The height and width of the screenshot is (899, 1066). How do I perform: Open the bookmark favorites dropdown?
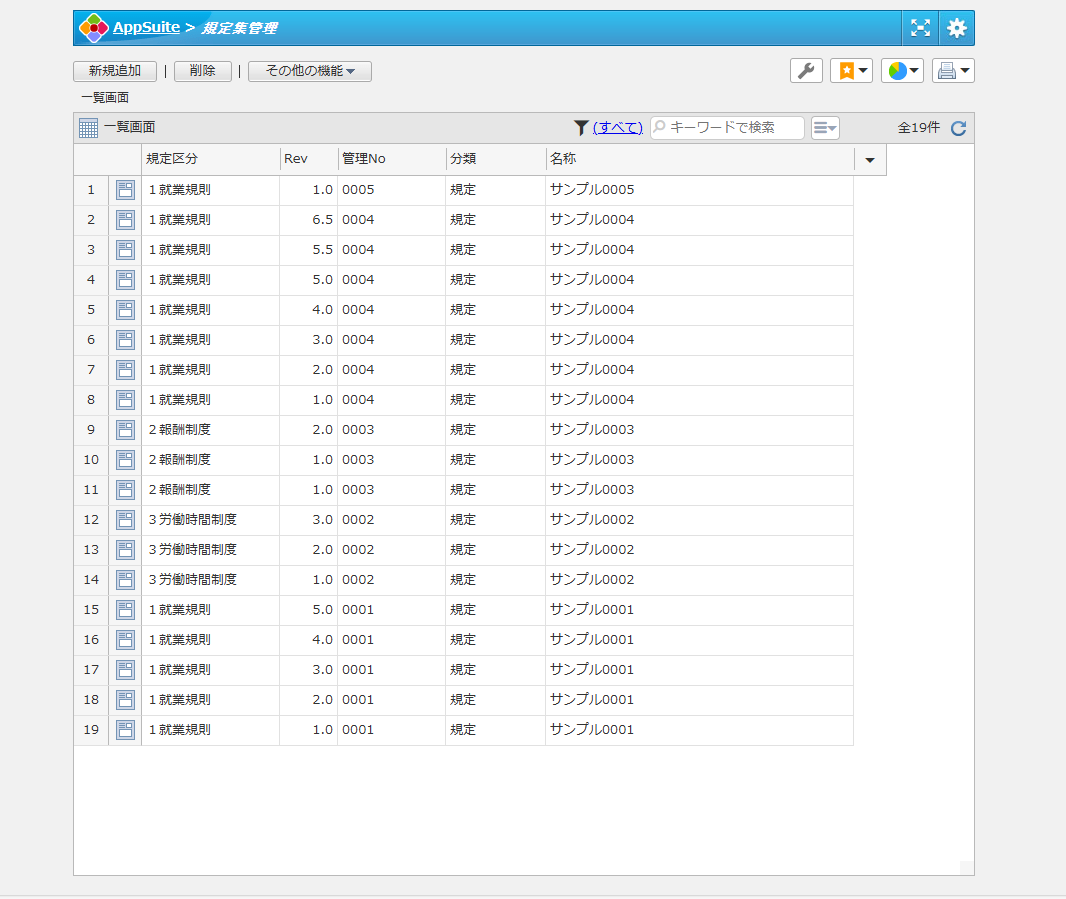coord(851,71)
